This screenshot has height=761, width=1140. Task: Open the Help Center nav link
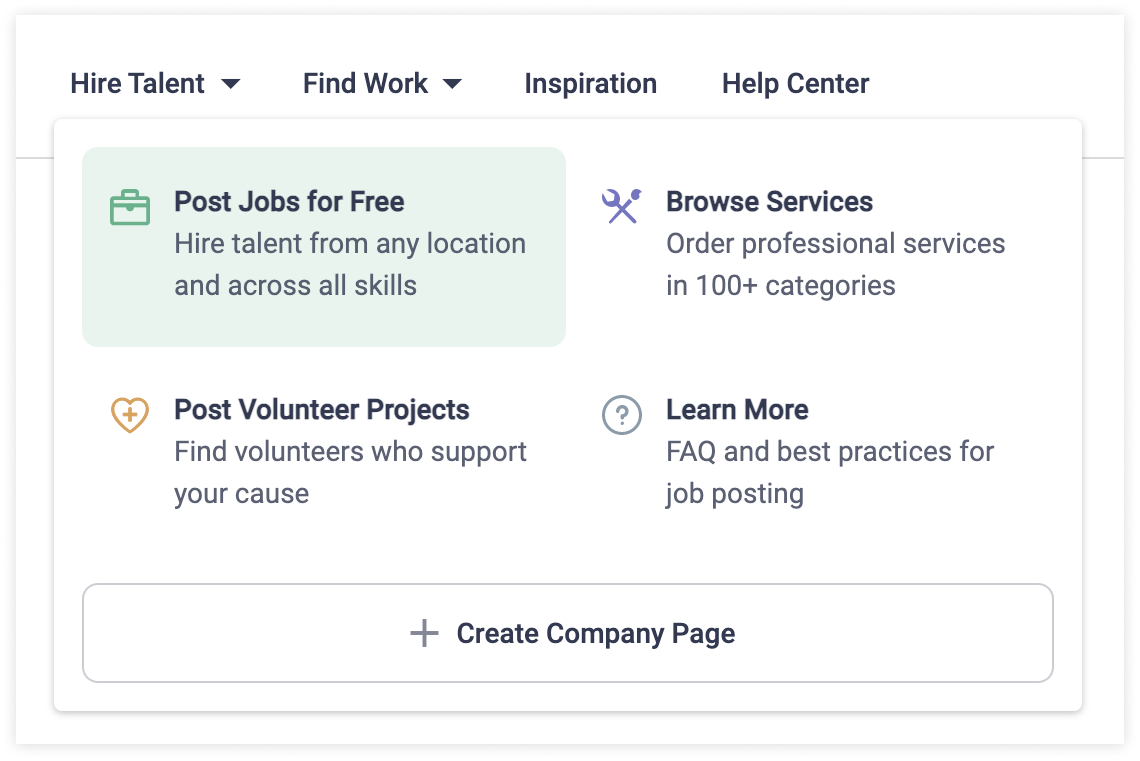(x=795, y=84)
